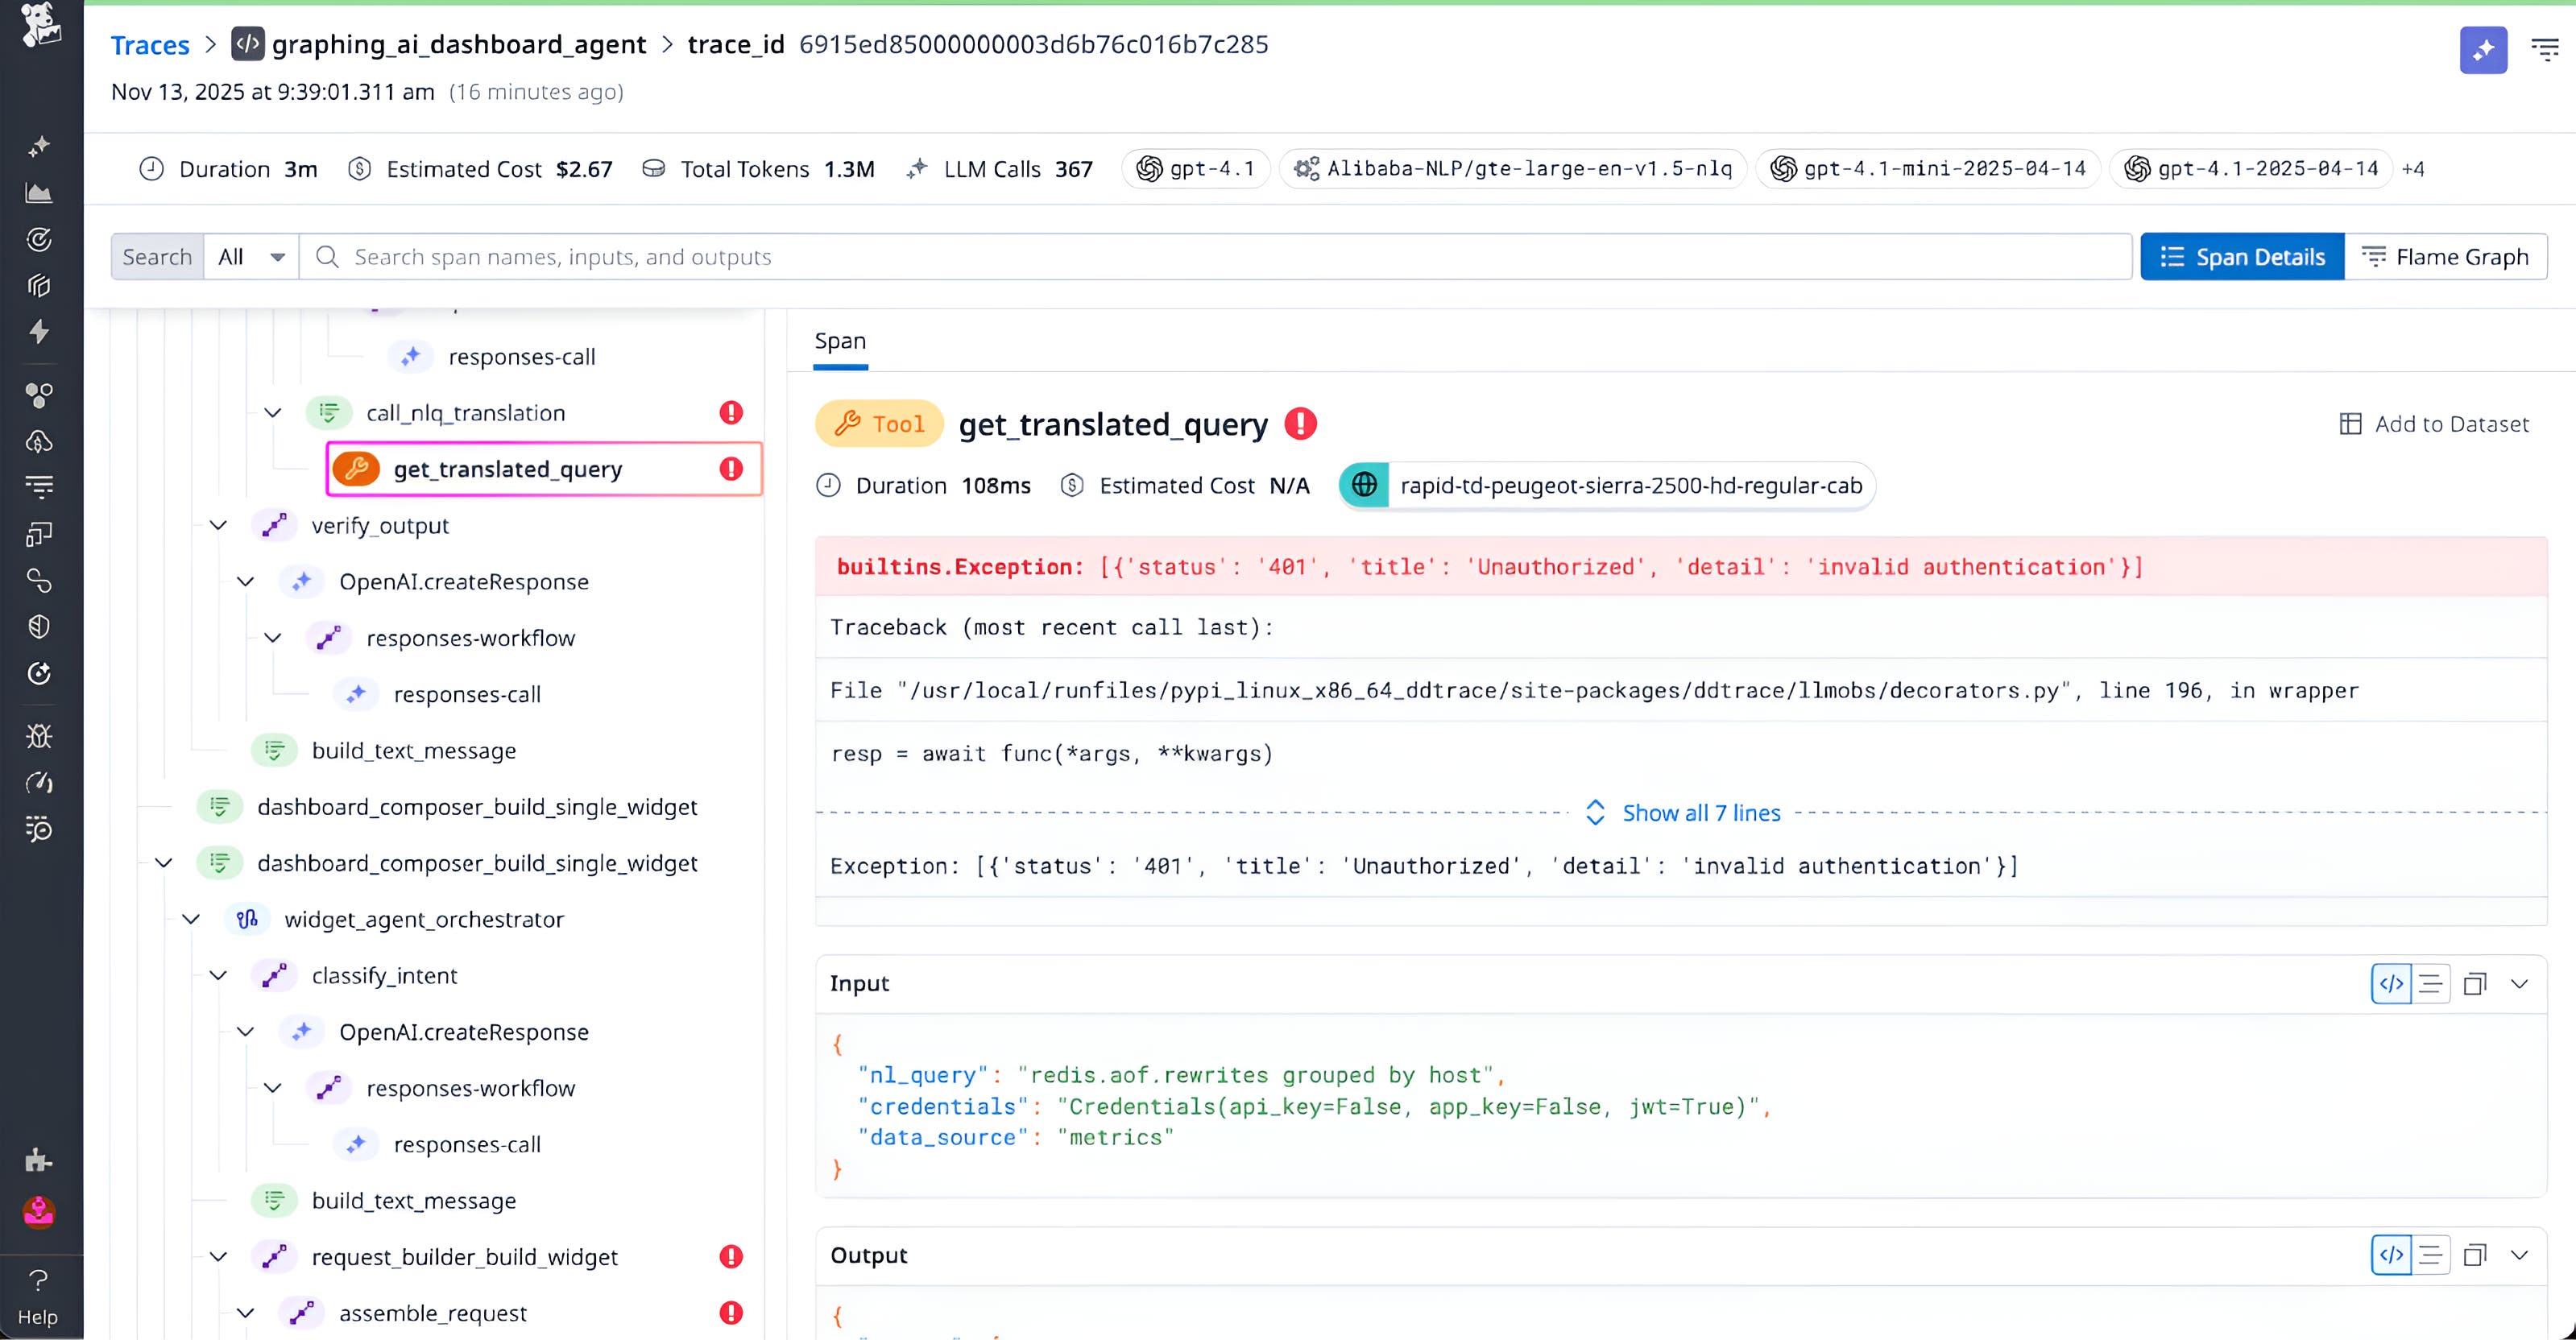Select Span Details view mode
This screenshot has height=1340, width=2576.
click(x=2242, y=256)
